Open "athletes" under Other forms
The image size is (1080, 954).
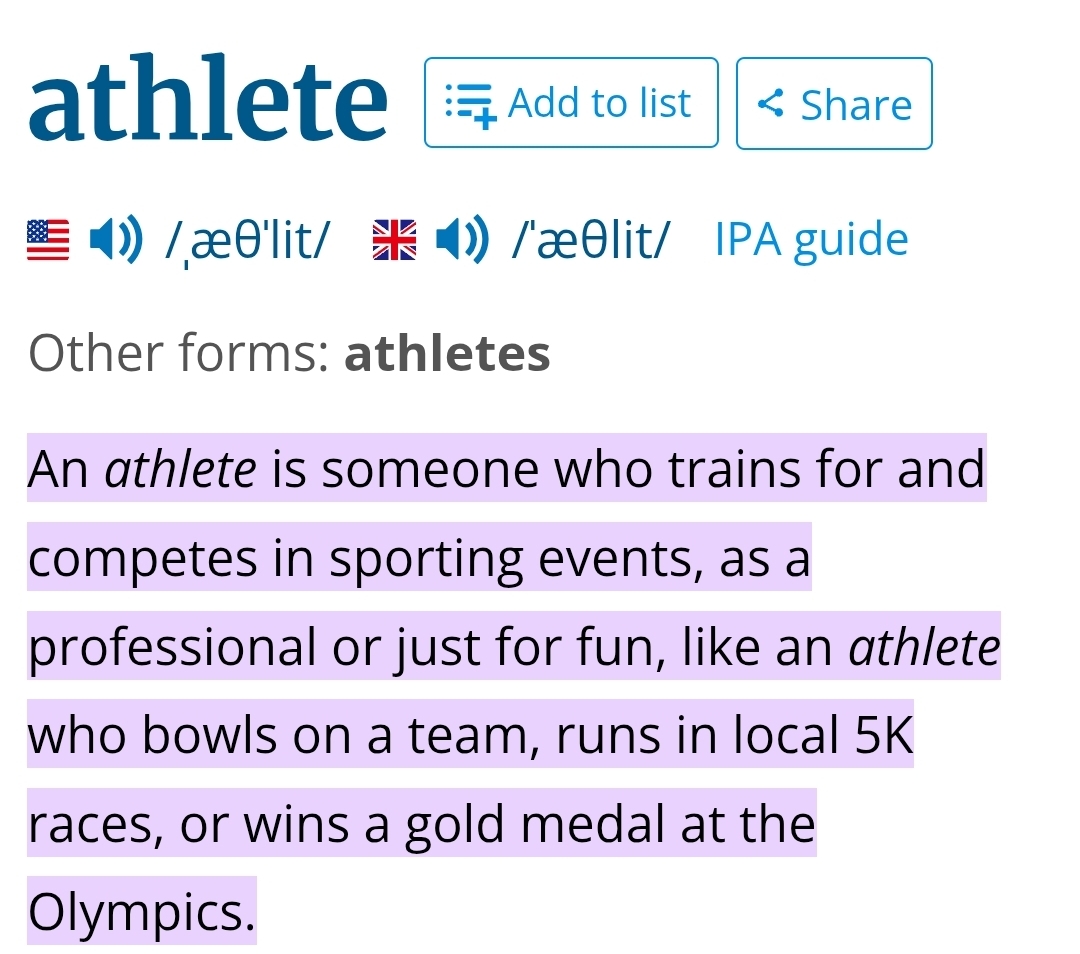click(447, 353)
